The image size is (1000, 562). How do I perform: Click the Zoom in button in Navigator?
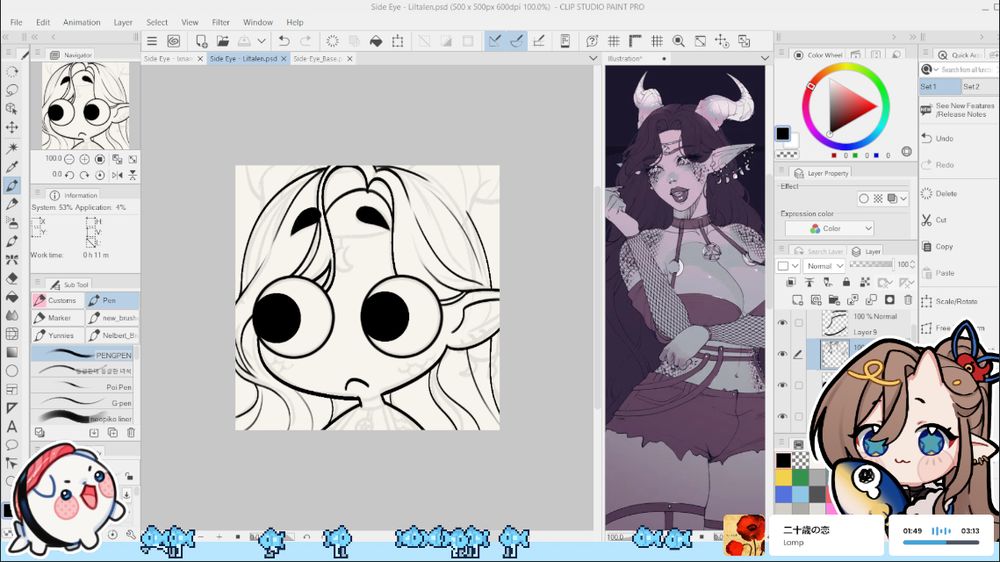[84, 159]
